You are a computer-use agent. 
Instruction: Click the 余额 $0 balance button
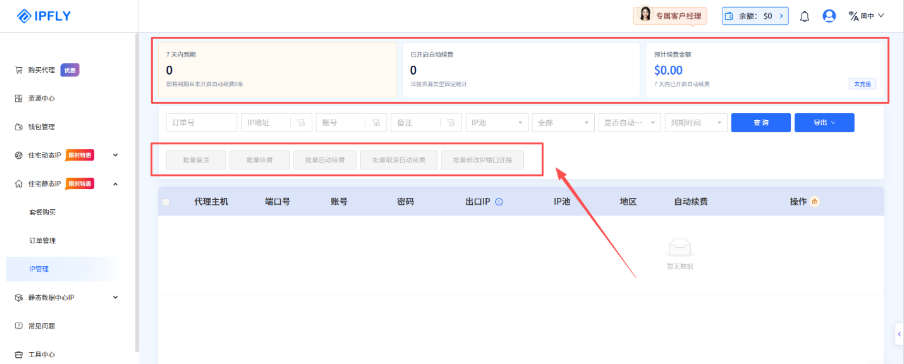click(755, 16)
